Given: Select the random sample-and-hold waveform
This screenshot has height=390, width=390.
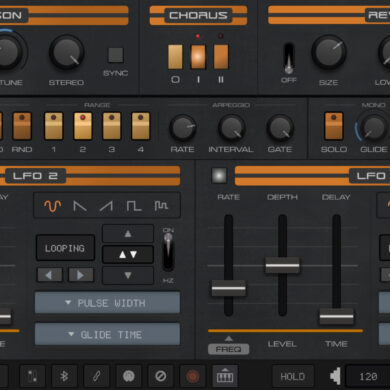Looking at the screenshot, I should point(161,206).
